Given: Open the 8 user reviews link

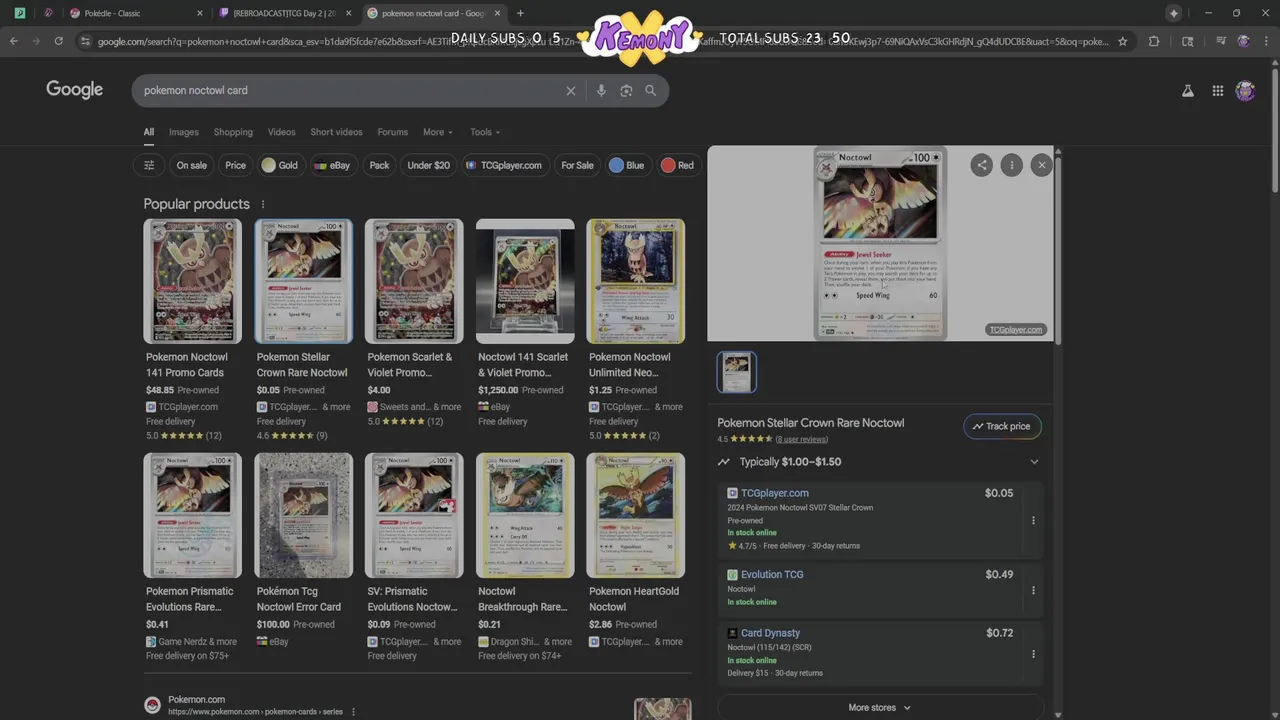Looking at the screenshot, I should 802,439.
